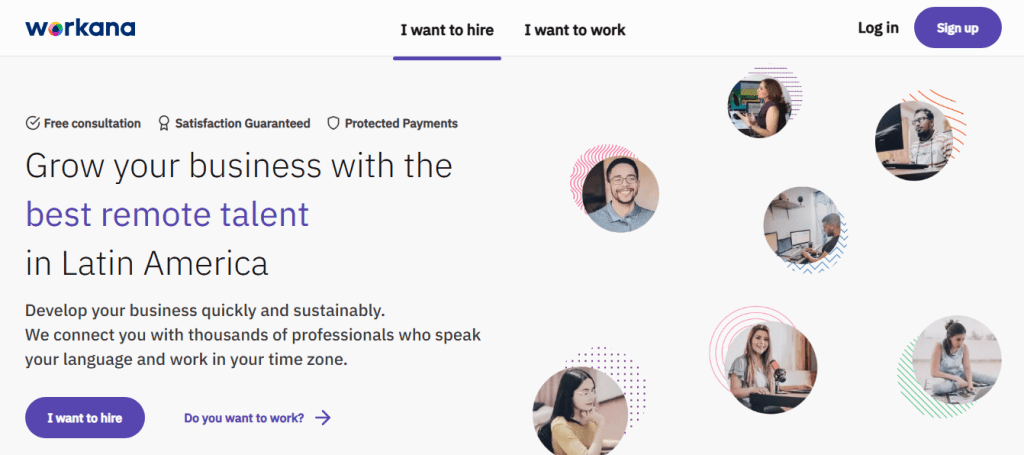Open the I want to hire tab
This screenshot has height=455, width=1024.
click(x=447, y=30)
